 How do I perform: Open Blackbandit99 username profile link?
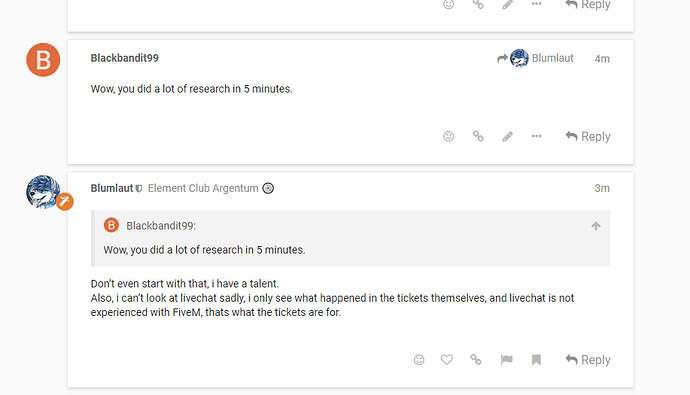click(125, 58)
